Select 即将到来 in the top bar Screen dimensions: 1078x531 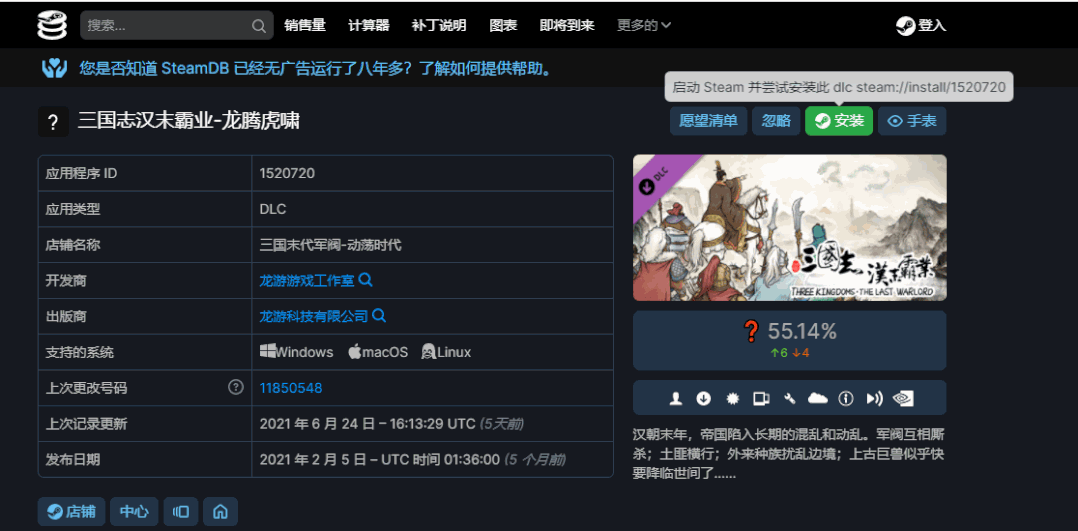[x=567, y=25]
